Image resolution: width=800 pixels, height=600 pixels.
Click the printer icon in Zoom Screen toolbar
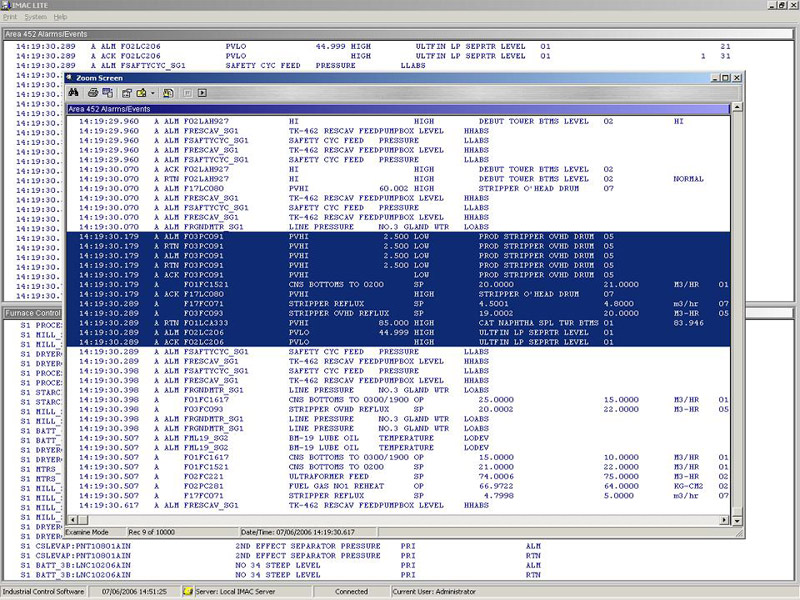click(x=91, y=92)
